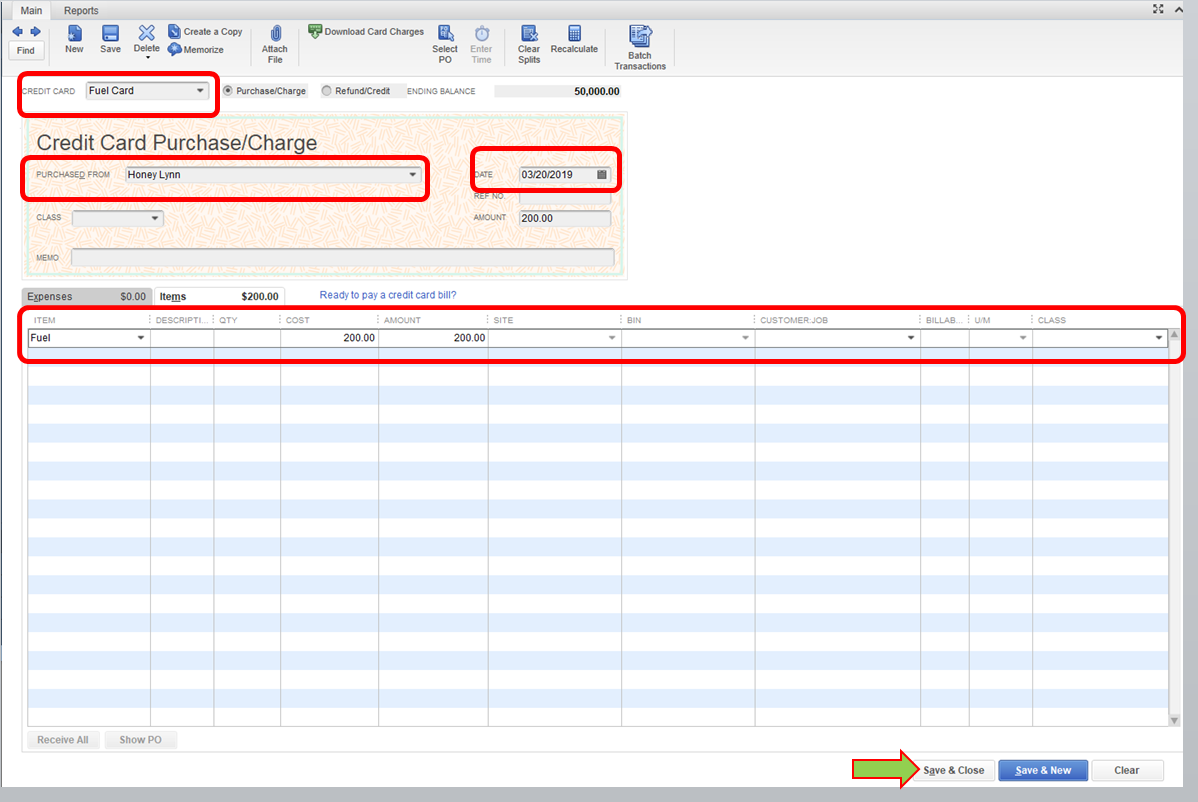Click the Enter Time icon

point(482,34)
